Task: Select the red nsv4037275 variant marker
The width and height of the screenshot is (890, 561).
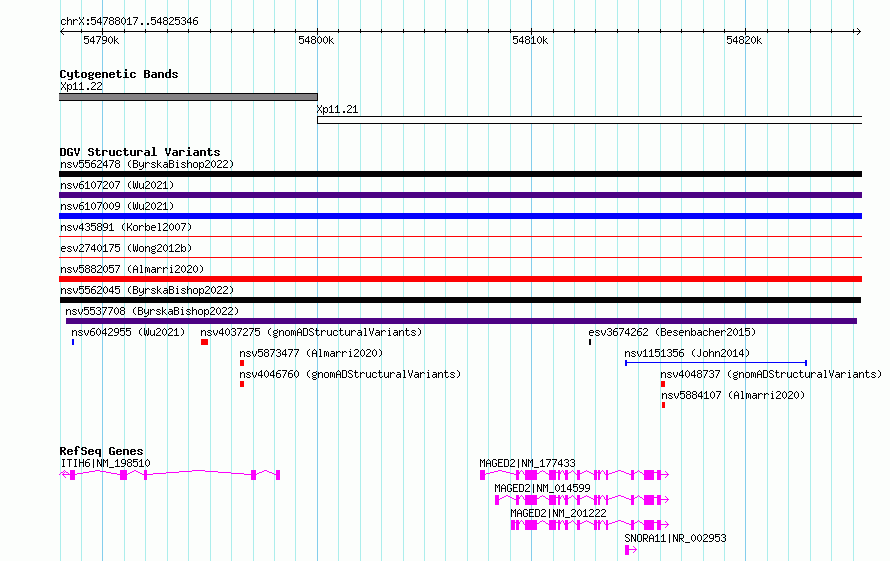Action: pos(204,342)
